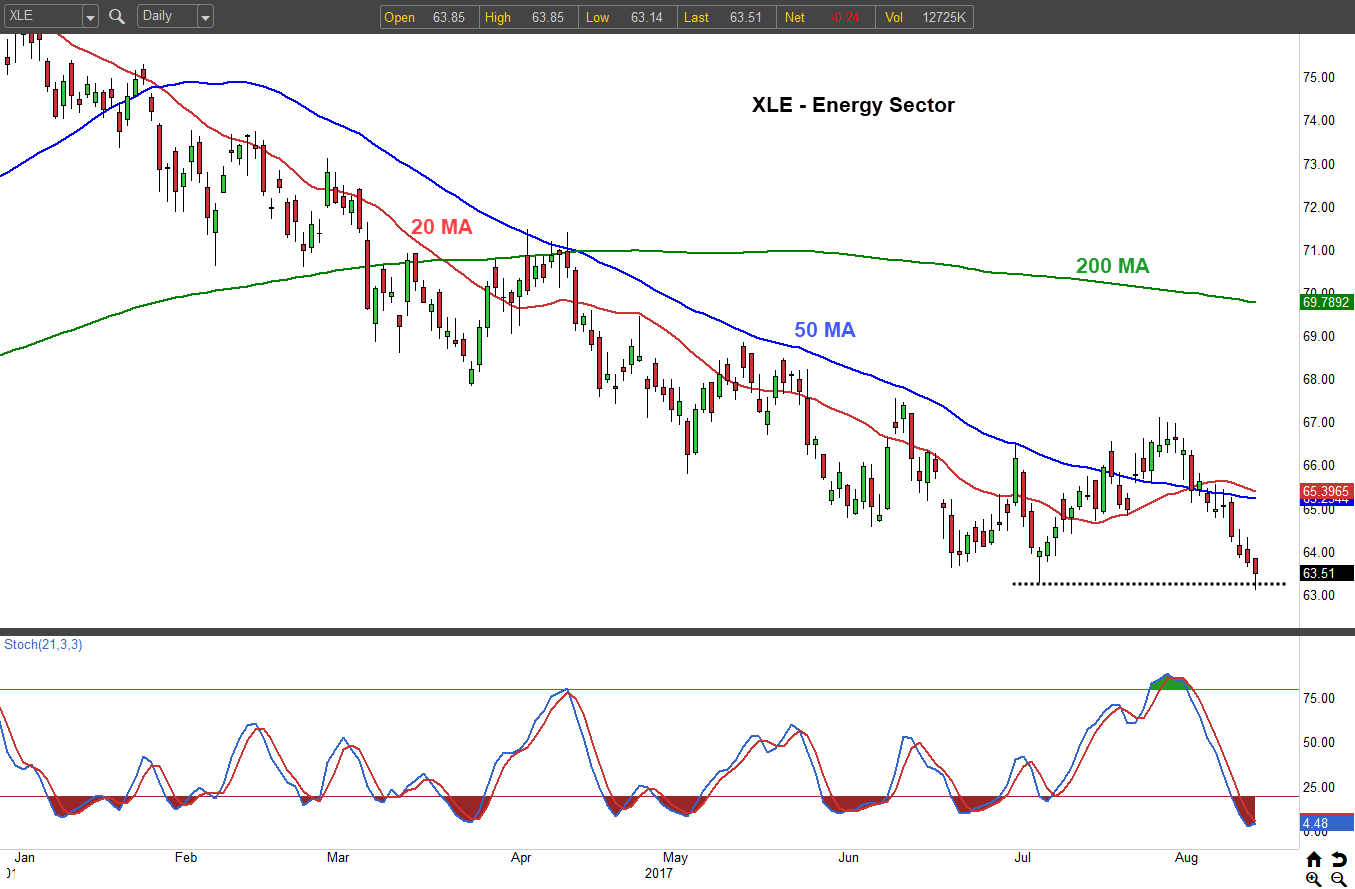
Task: Select the Low value 63.14
Action: pos(647,17)
